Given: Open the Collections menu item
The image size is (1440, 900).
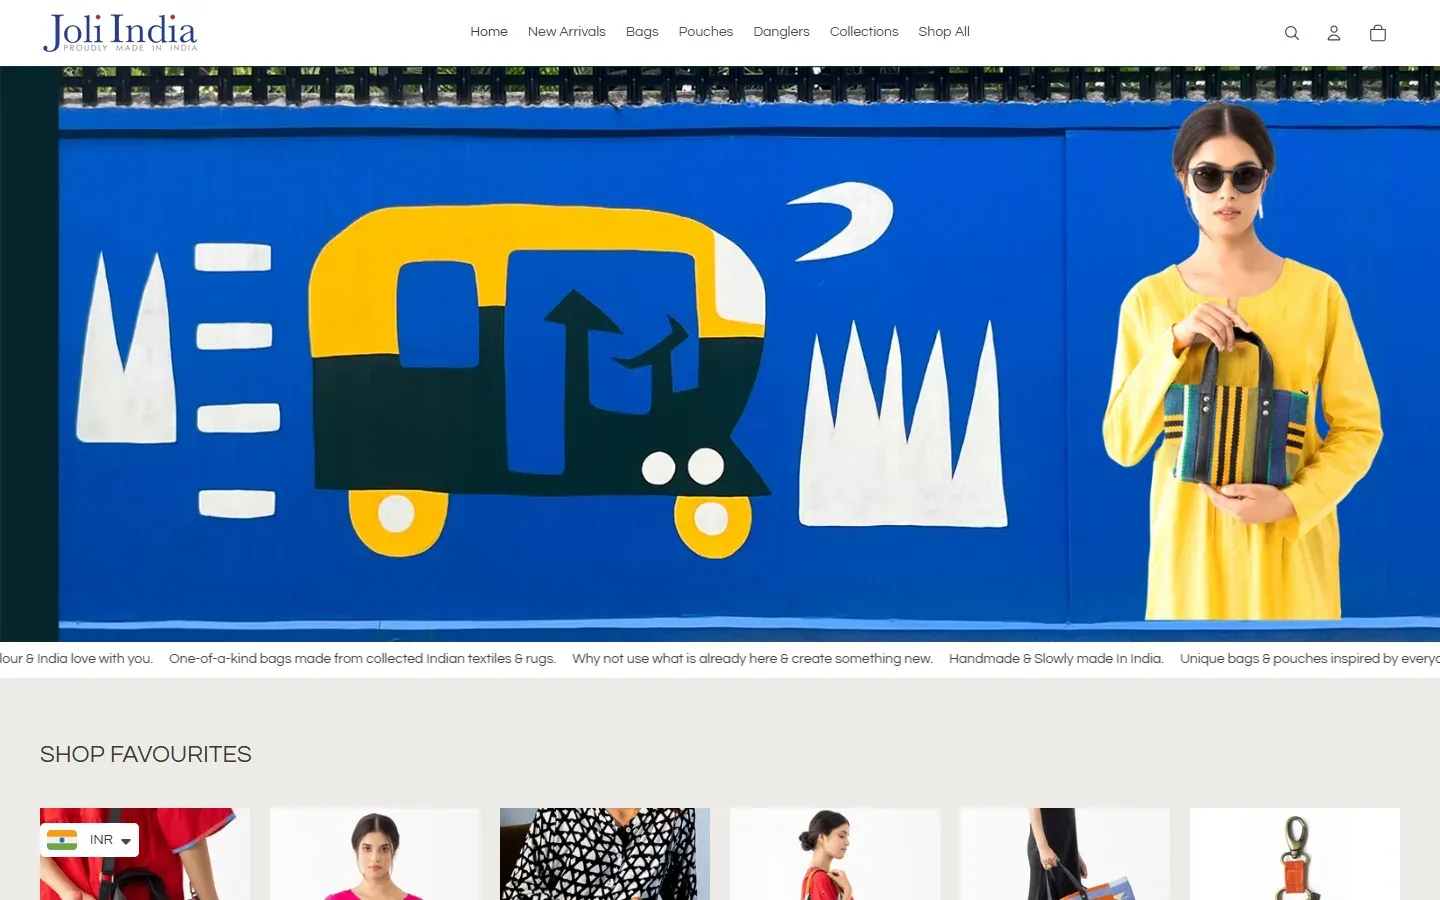Looking at the screenshot, I should pos(864,32).
